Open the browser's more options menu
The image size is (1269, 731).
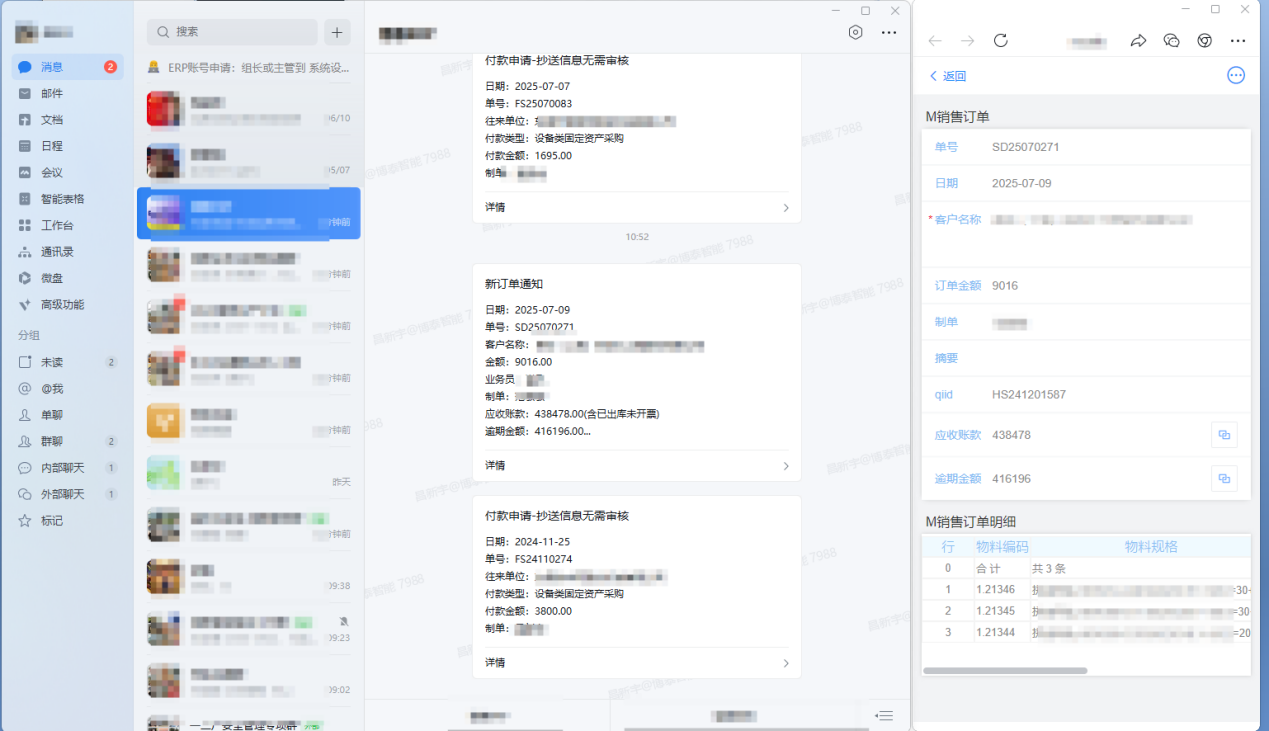(1238, 41)
